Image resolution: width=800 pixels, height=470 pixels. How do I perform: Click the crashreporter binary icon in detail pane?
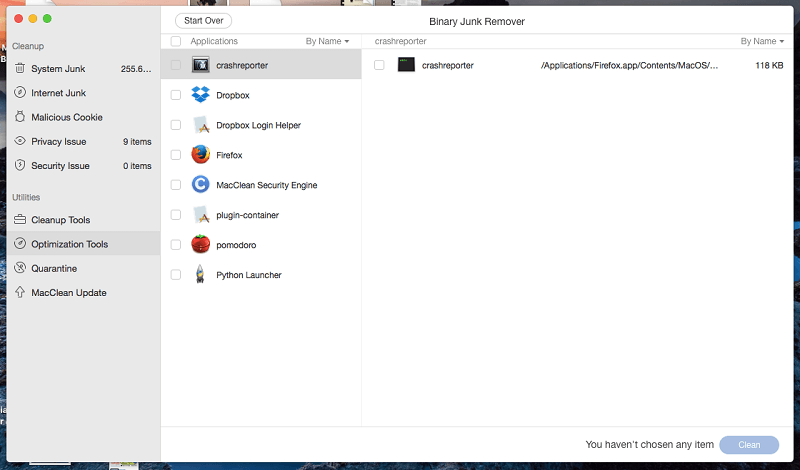coord(406,65)
